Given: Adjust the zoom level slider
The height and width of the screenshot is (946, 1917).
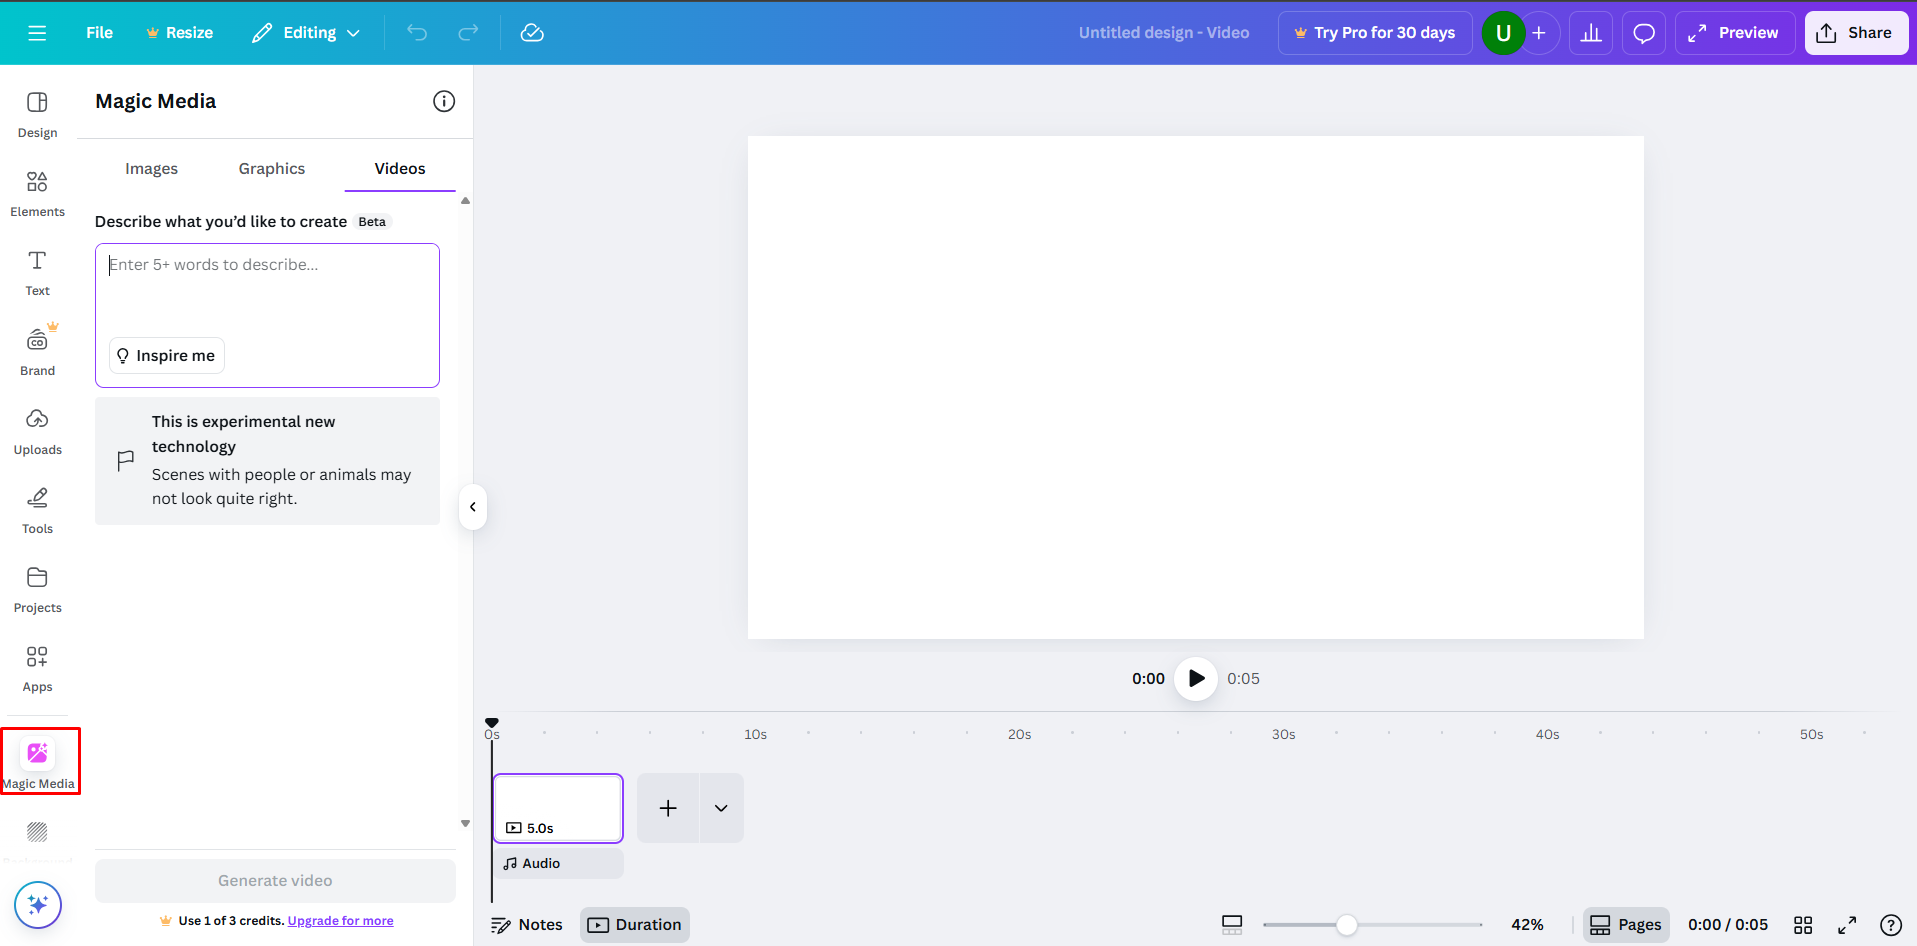Looking at the screenshot, I should tap(1348, 925).
